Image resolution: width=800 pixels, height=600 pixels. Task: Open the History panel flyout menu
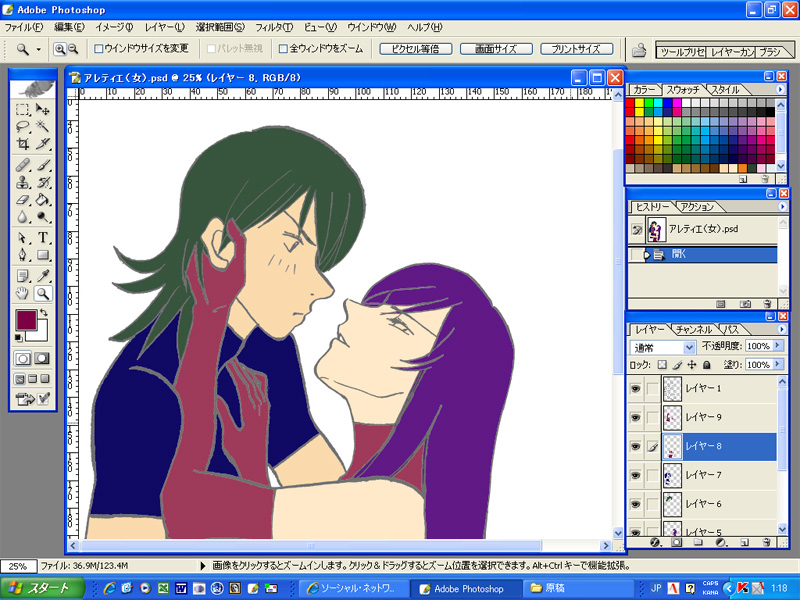click(x=782, y=207)
